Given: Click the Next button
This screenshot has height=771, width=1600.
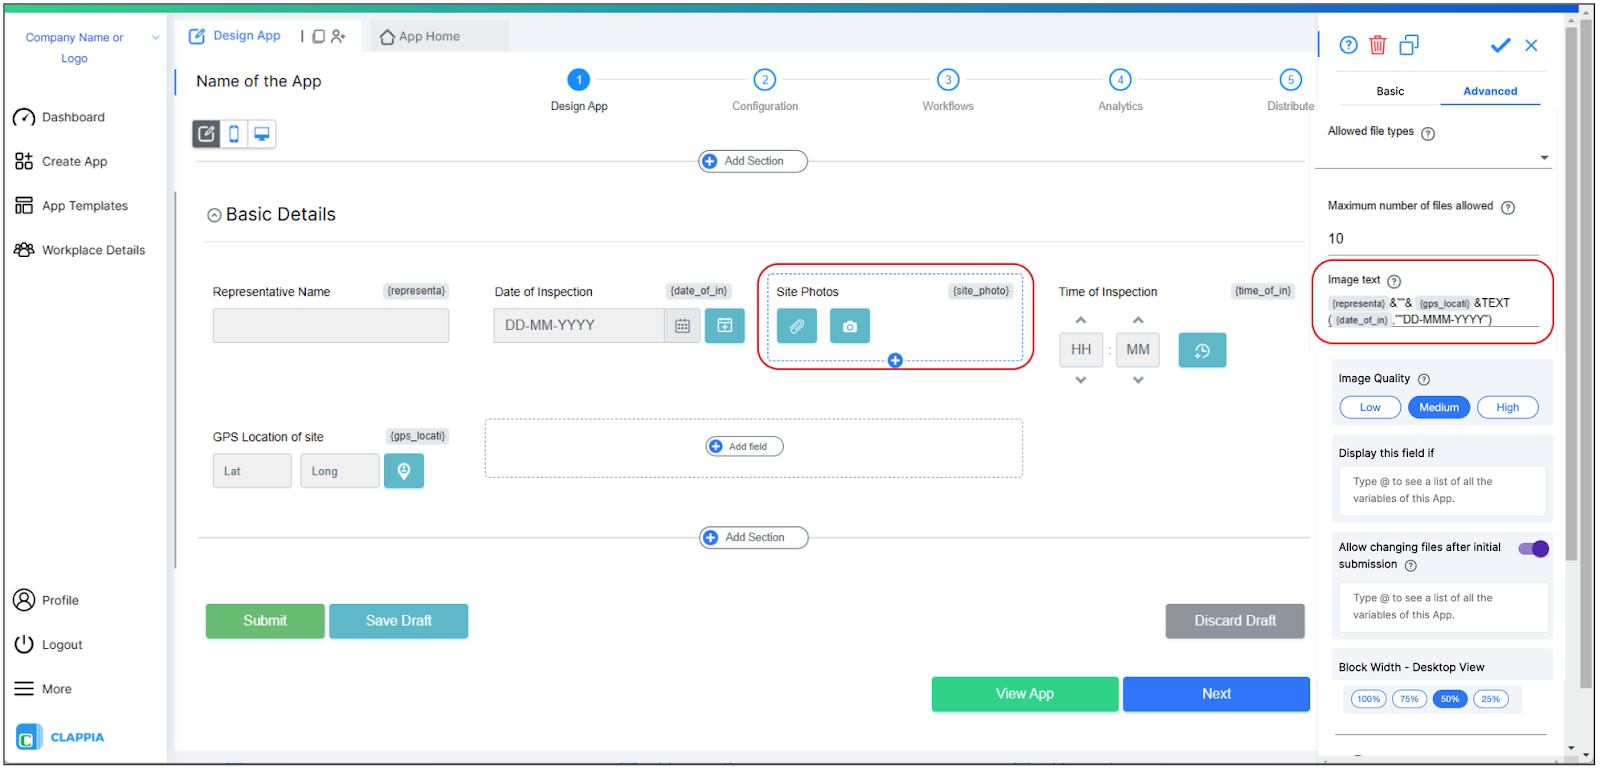Looking at the screenshot, I should [x=1216, y=694].
